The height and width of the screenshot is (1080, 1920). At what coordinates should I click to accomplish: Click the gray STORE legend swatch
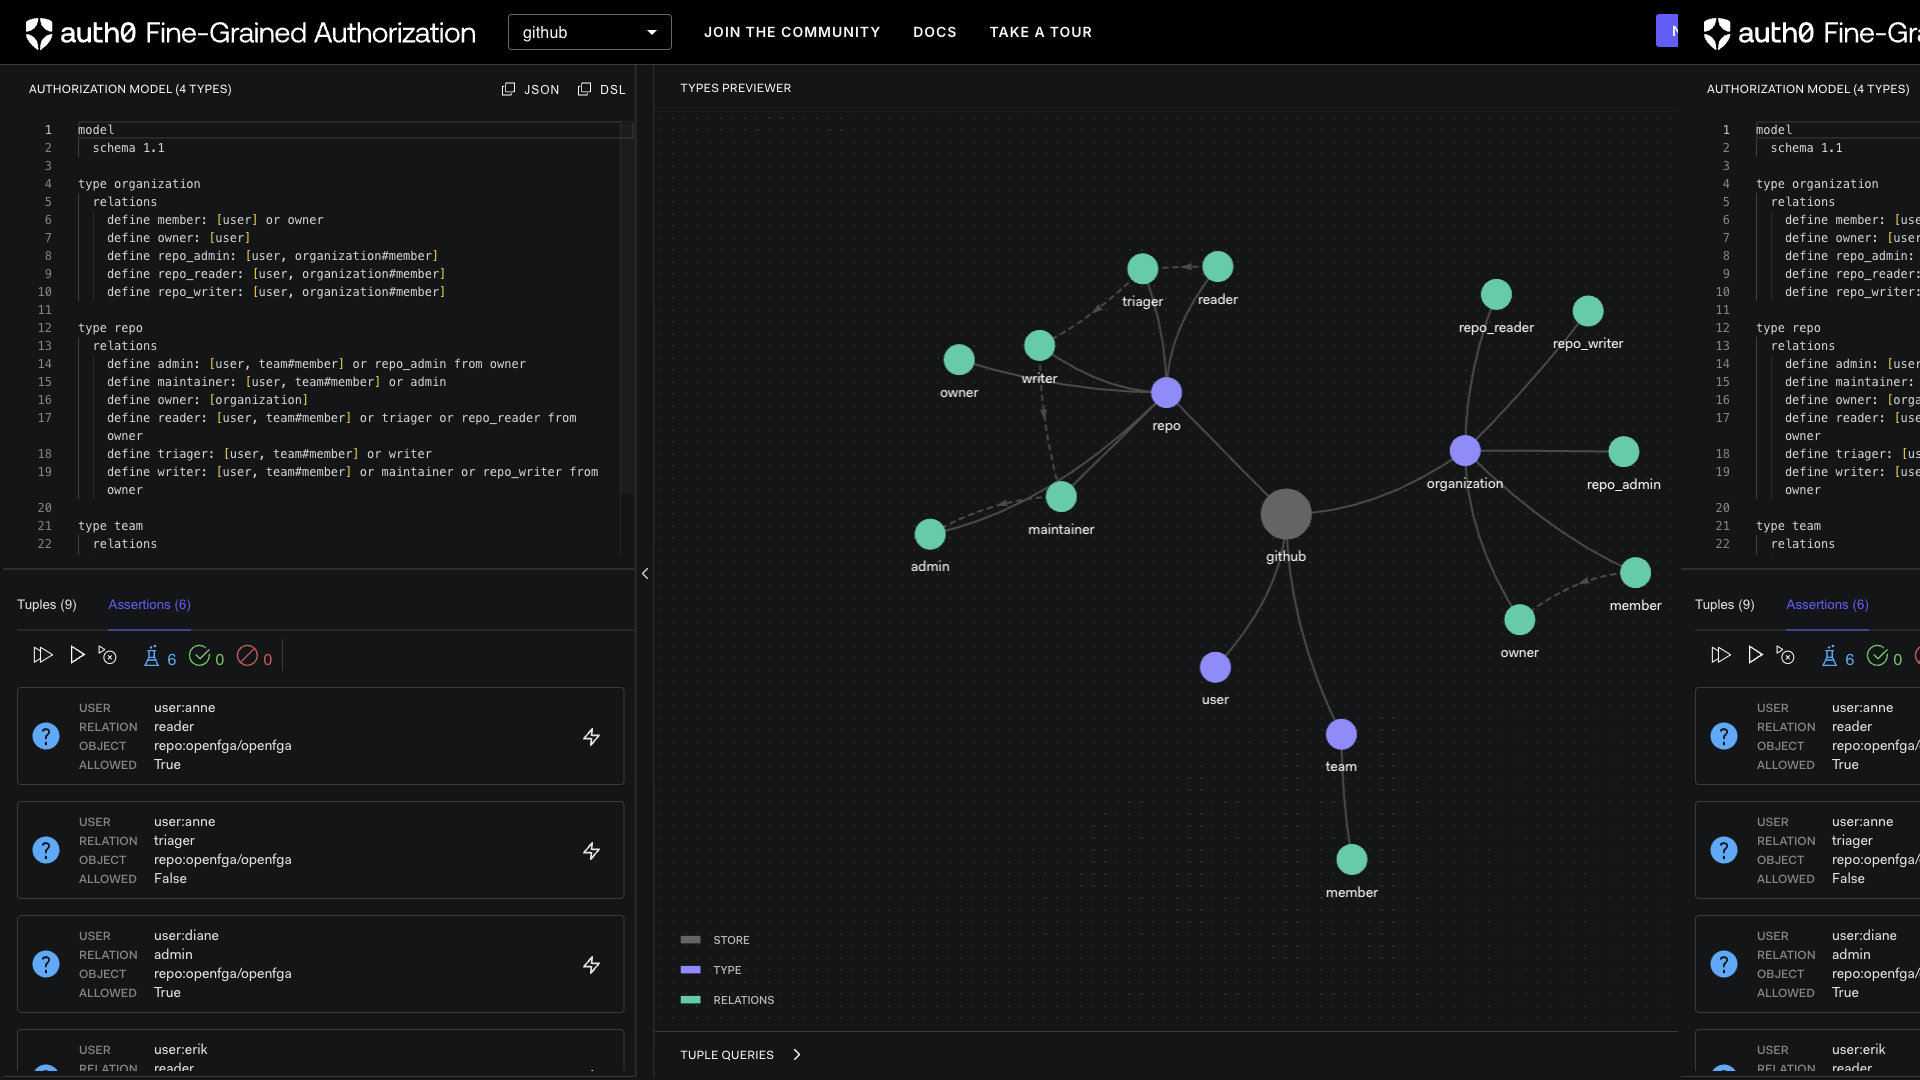coord(690,940)
